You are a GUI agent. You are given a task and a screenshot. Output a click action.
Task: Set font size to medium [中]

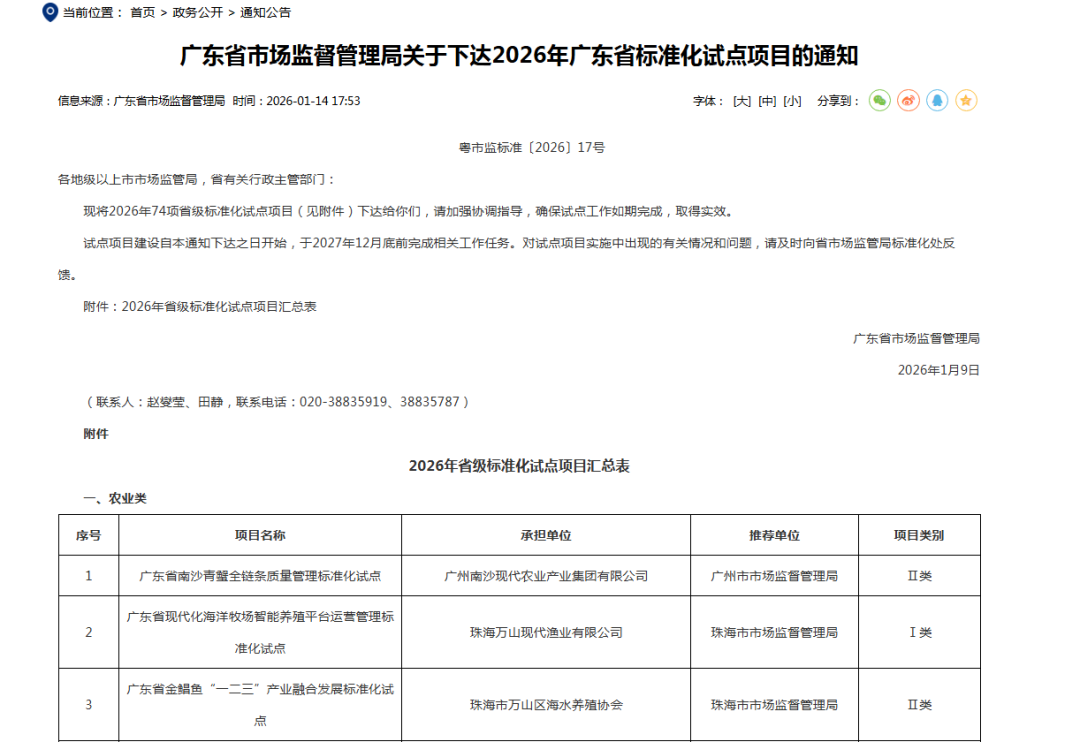click(767, 101)
